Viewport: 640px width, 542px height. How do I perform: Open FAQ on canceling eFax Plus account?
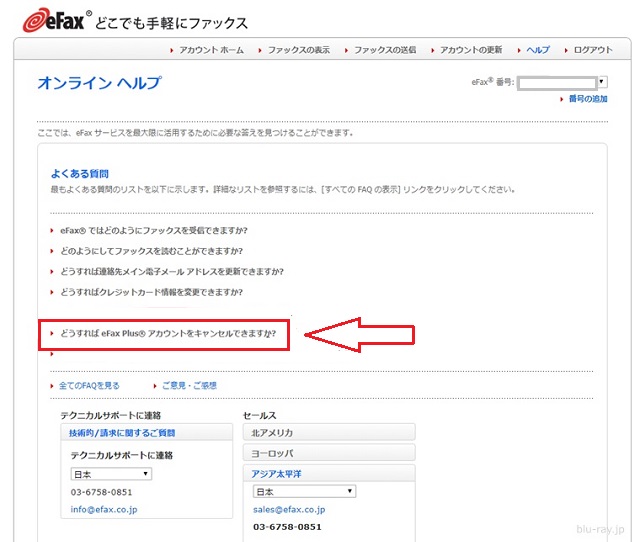click(x=167, y=333)
